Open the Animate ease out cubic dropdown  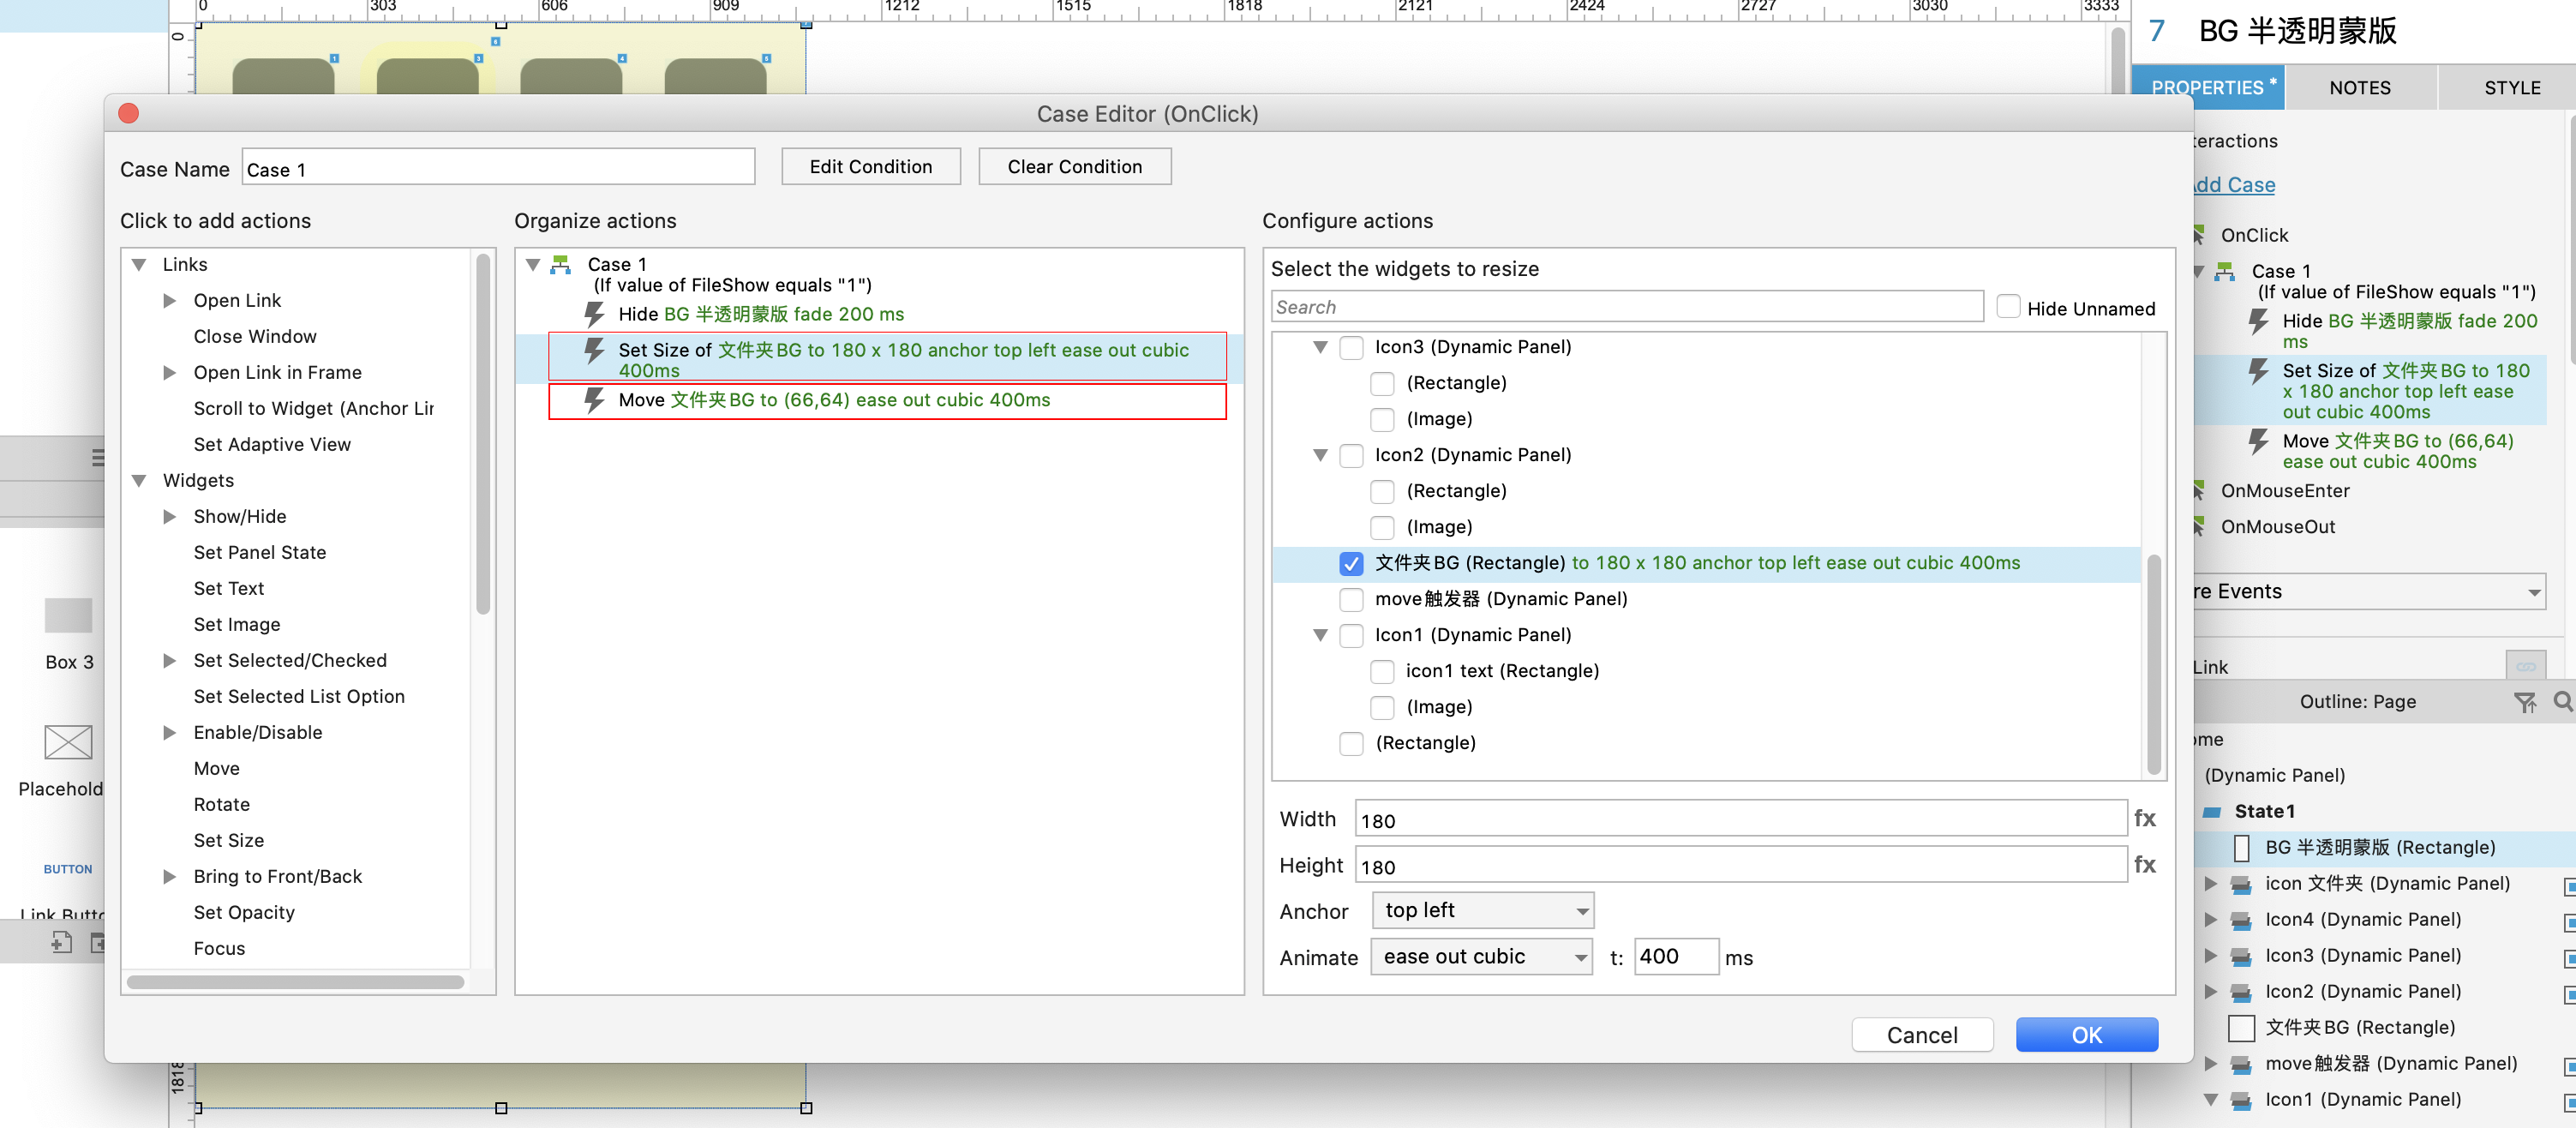[1480, 957]
